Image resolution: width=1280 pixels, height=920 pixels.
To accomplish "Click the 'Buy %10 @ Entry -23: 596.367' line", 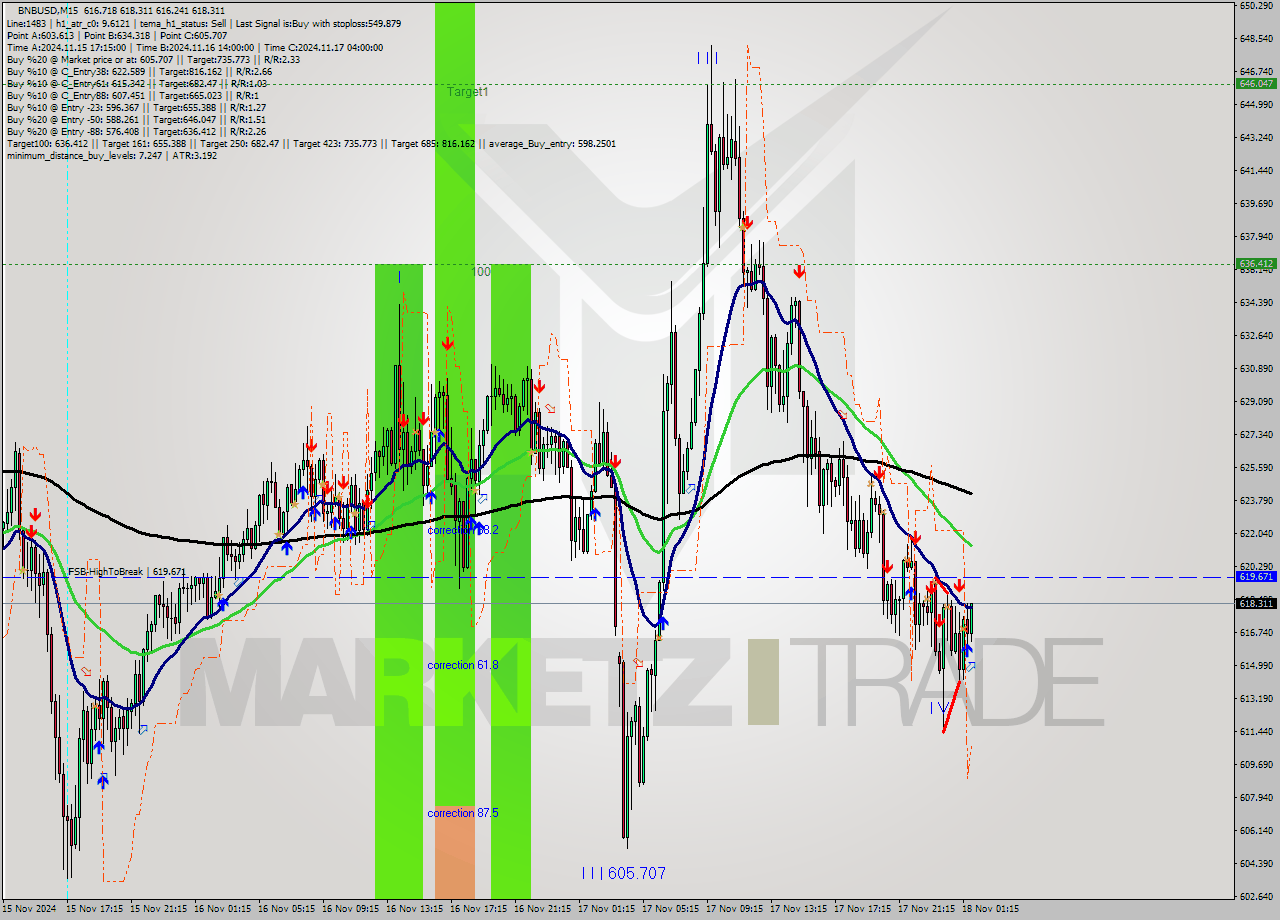I will tap(136, 107).
